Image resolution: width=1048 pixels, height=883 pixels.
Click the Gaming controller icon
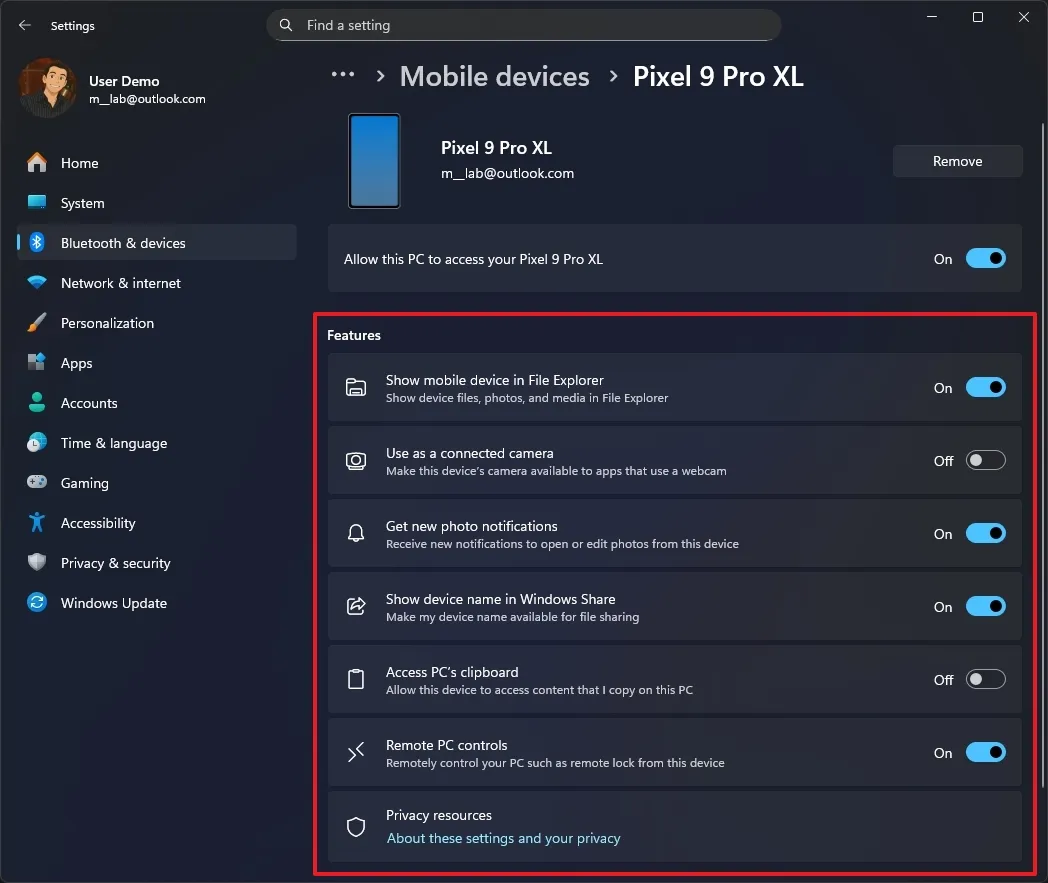click(37, 483)
